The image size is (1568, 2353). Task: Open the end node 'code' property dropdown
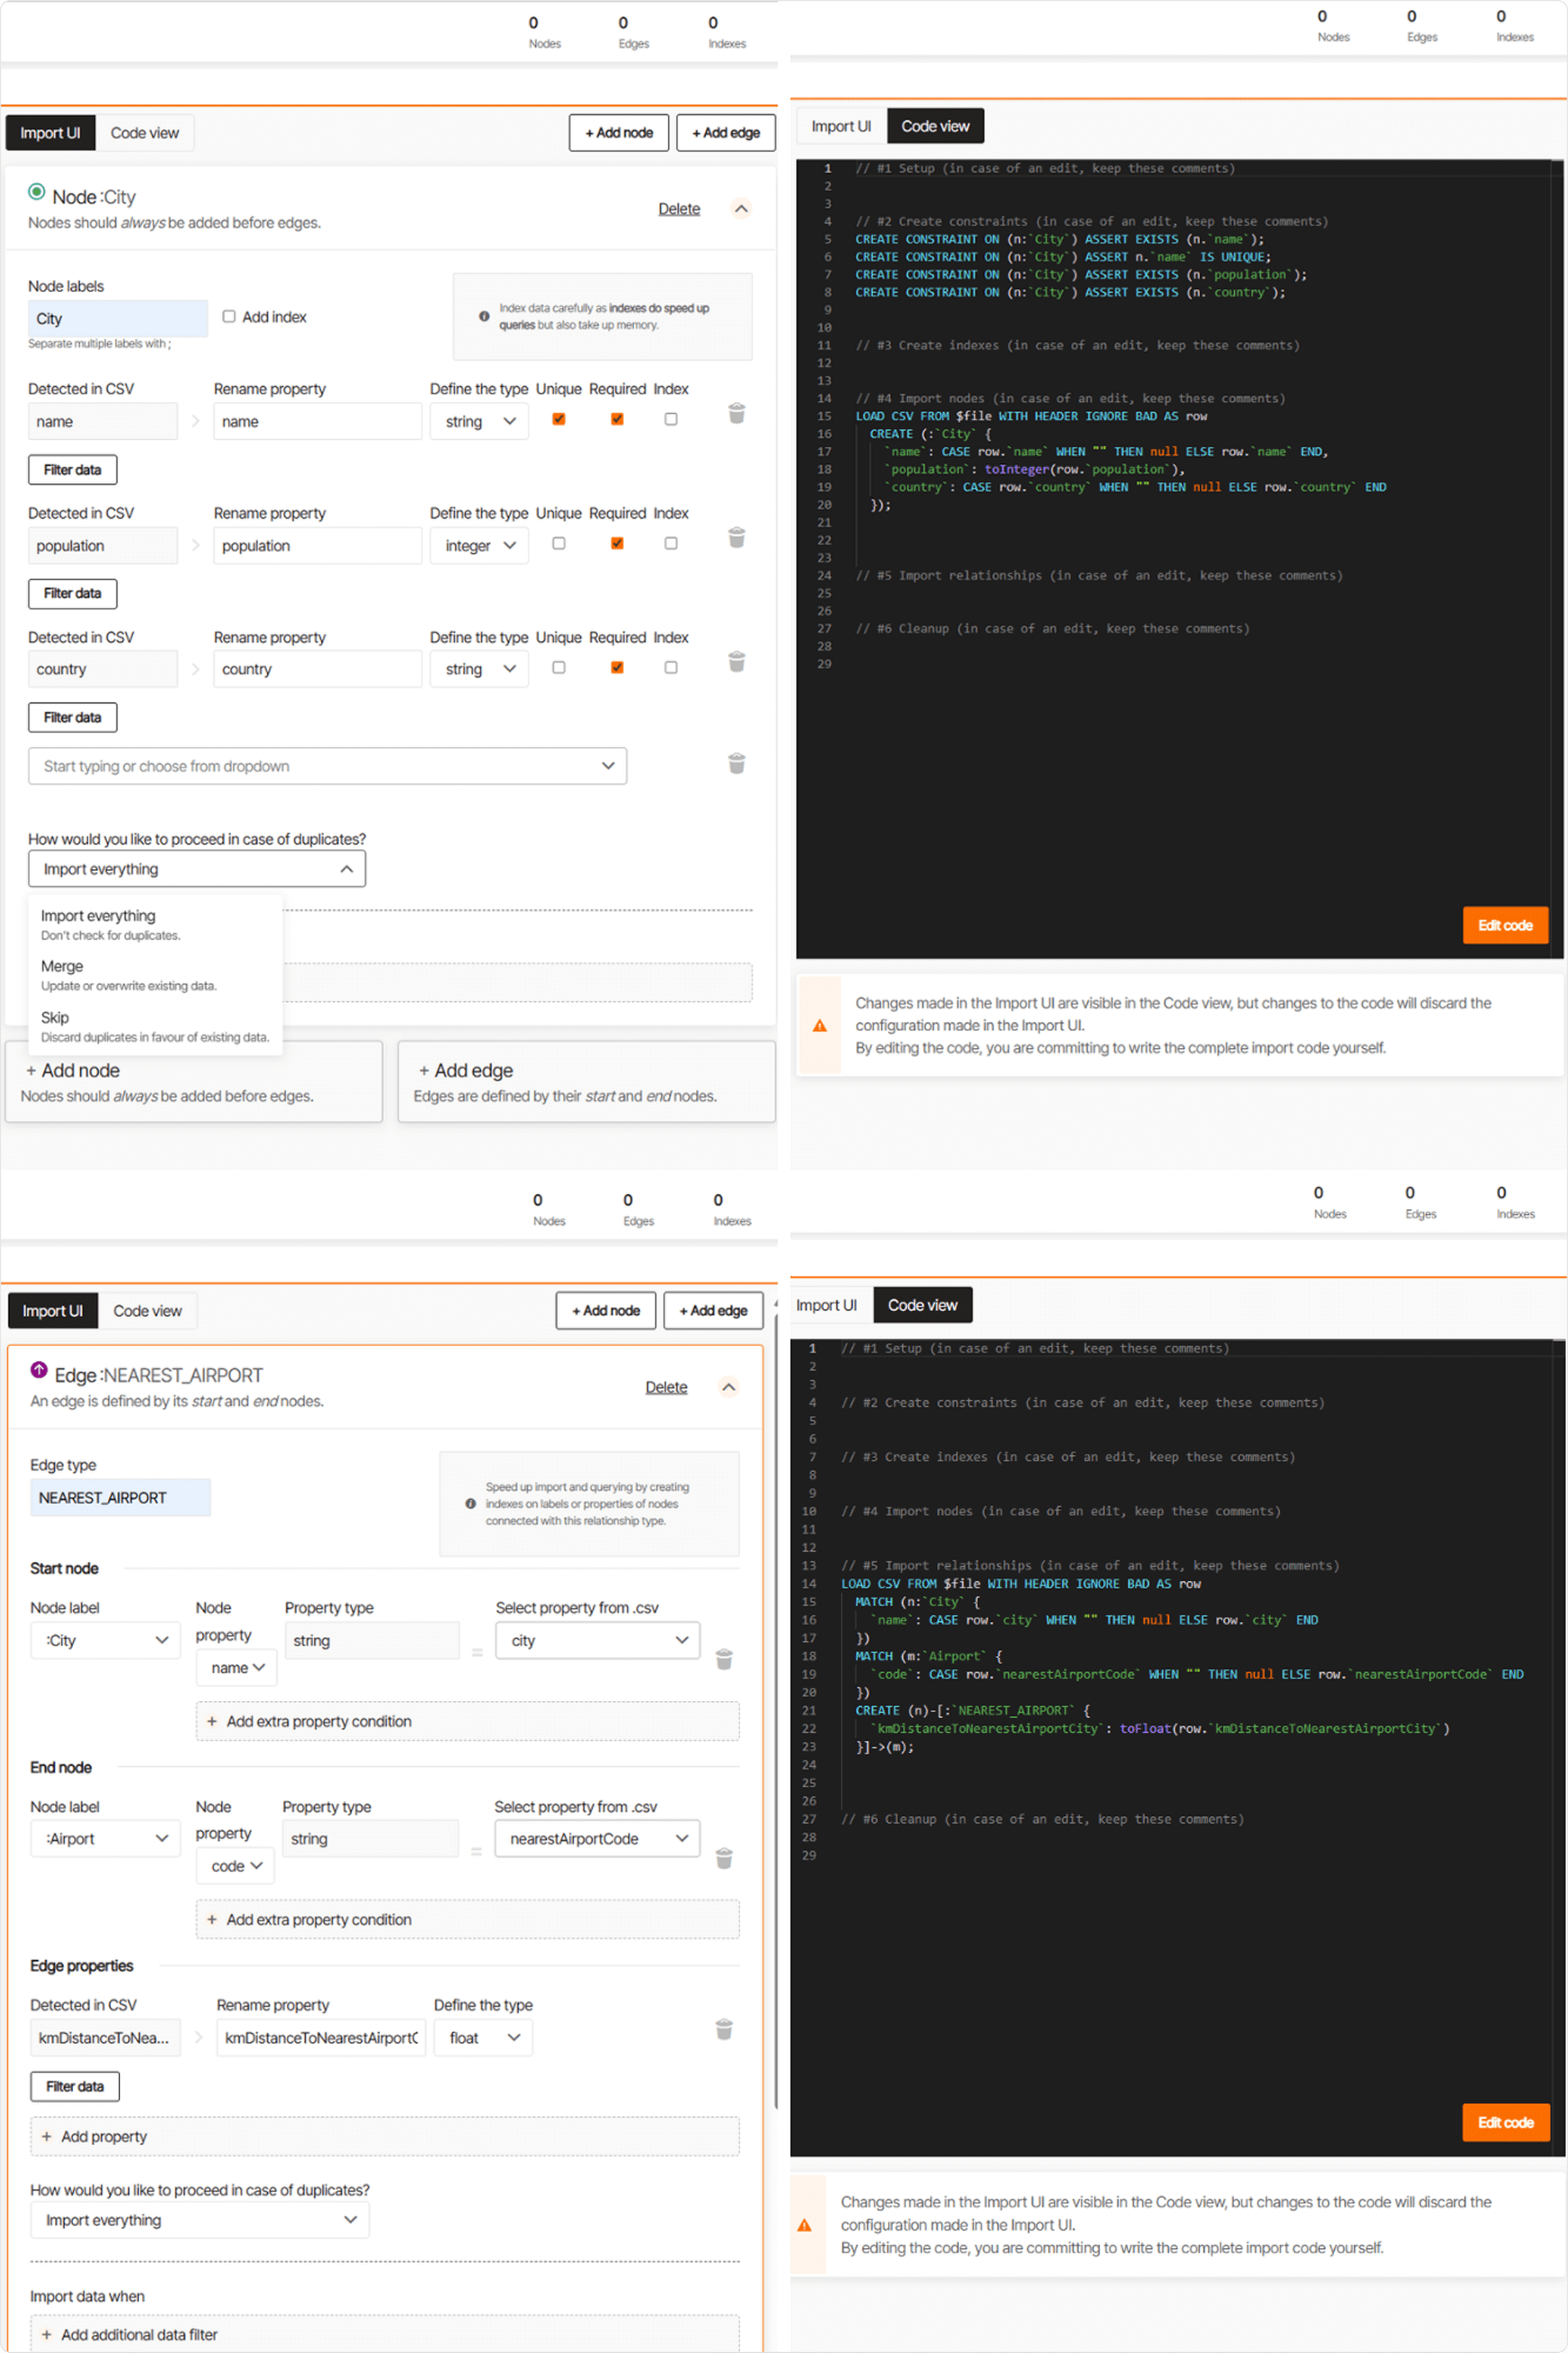coord(236,1865)
